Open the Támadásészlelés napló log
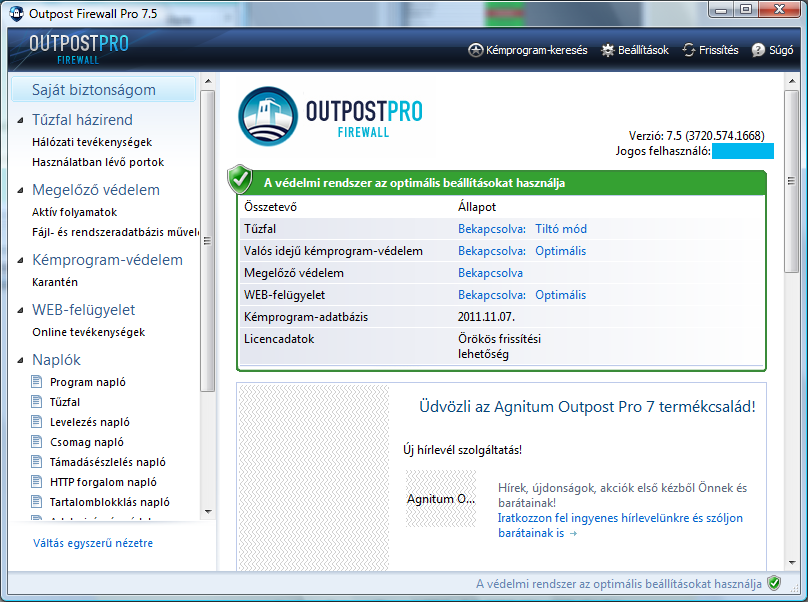The image size is (808, 602). [108, 462]
